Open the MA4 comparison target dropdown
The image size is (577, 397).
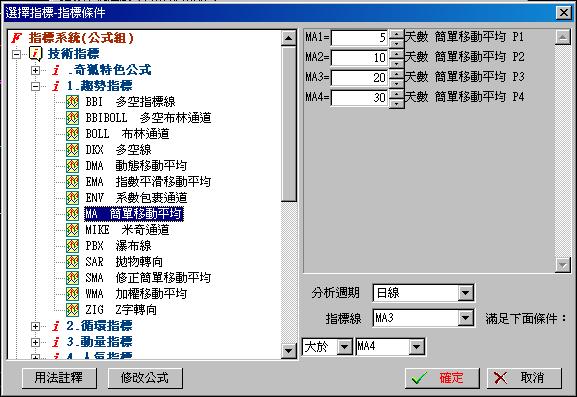pos(417,347)
